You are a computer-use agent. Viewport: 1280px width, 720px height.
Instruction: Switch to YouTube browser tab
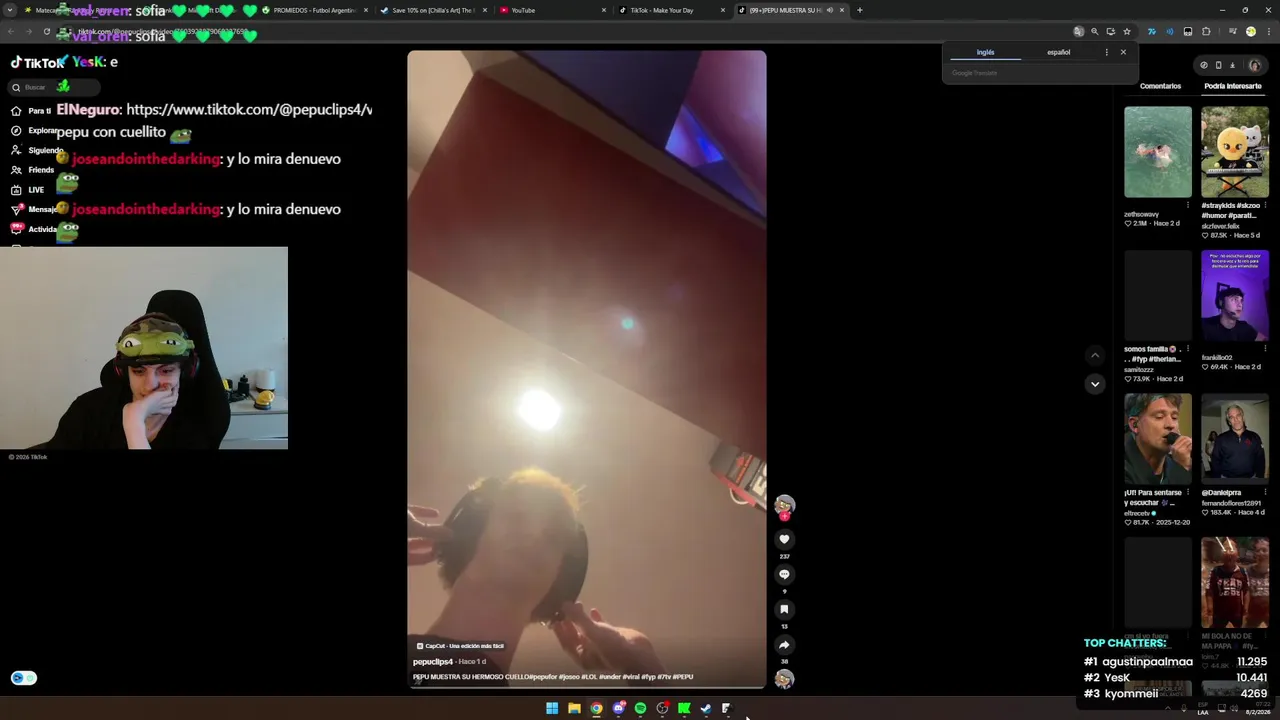coord(553,10)
